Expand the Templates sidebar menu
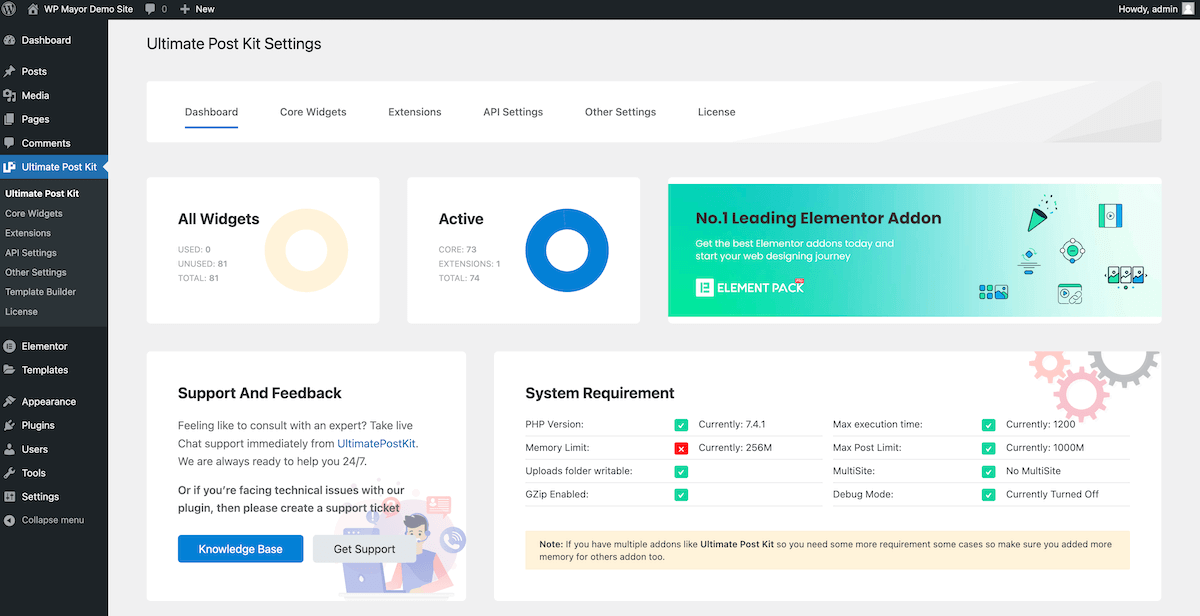This screenshot has width=1200, height=616. coord(45,370)
